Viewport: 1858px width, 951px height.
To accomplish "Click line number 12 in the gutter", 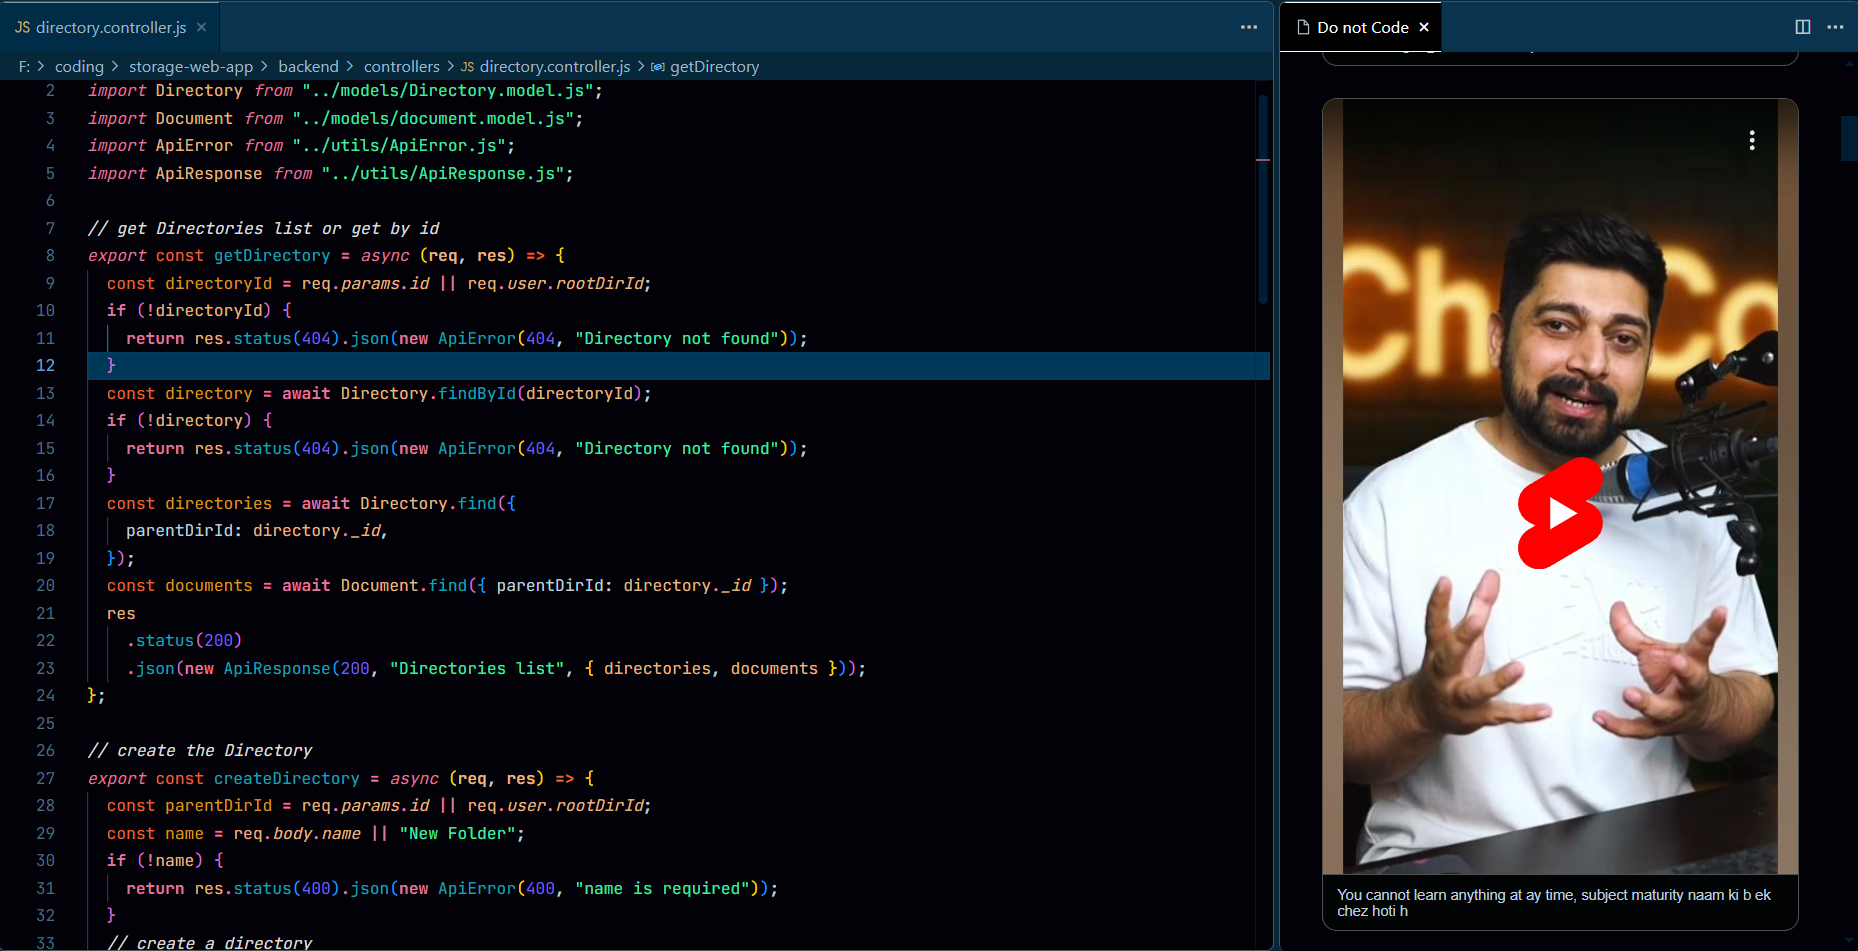I will coord(46,366).
